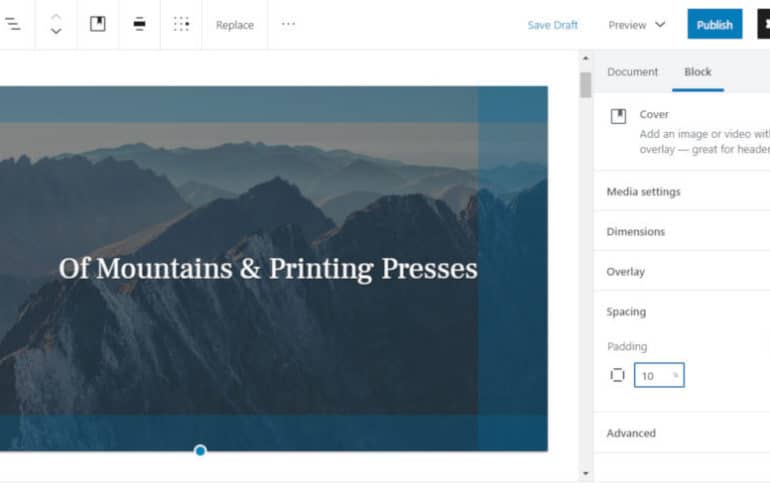Click the Save Draft link
The image size is (770, 500).
click(552, 25)
